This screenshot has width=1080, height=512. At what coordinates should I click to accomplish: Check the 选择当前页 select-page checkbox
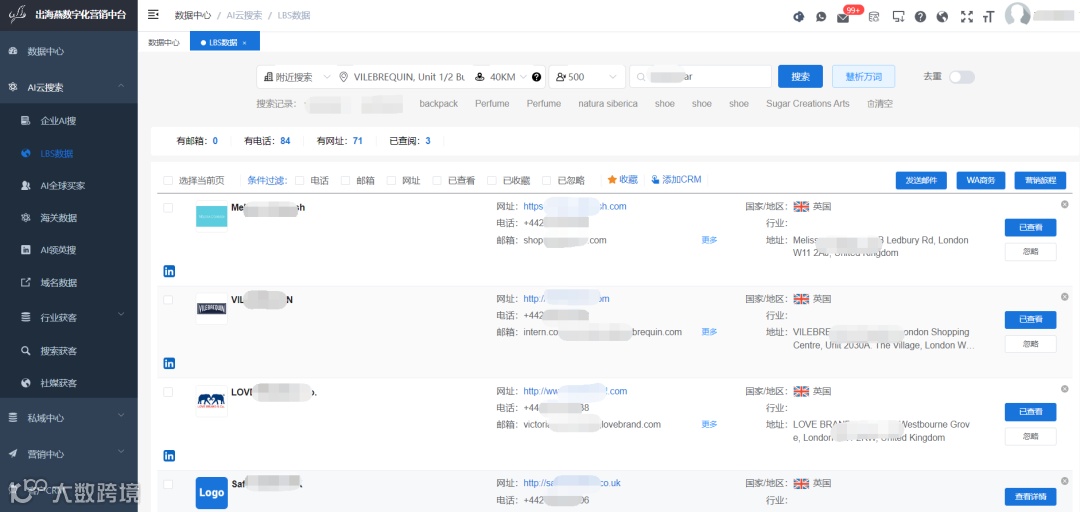coord(168,181)
